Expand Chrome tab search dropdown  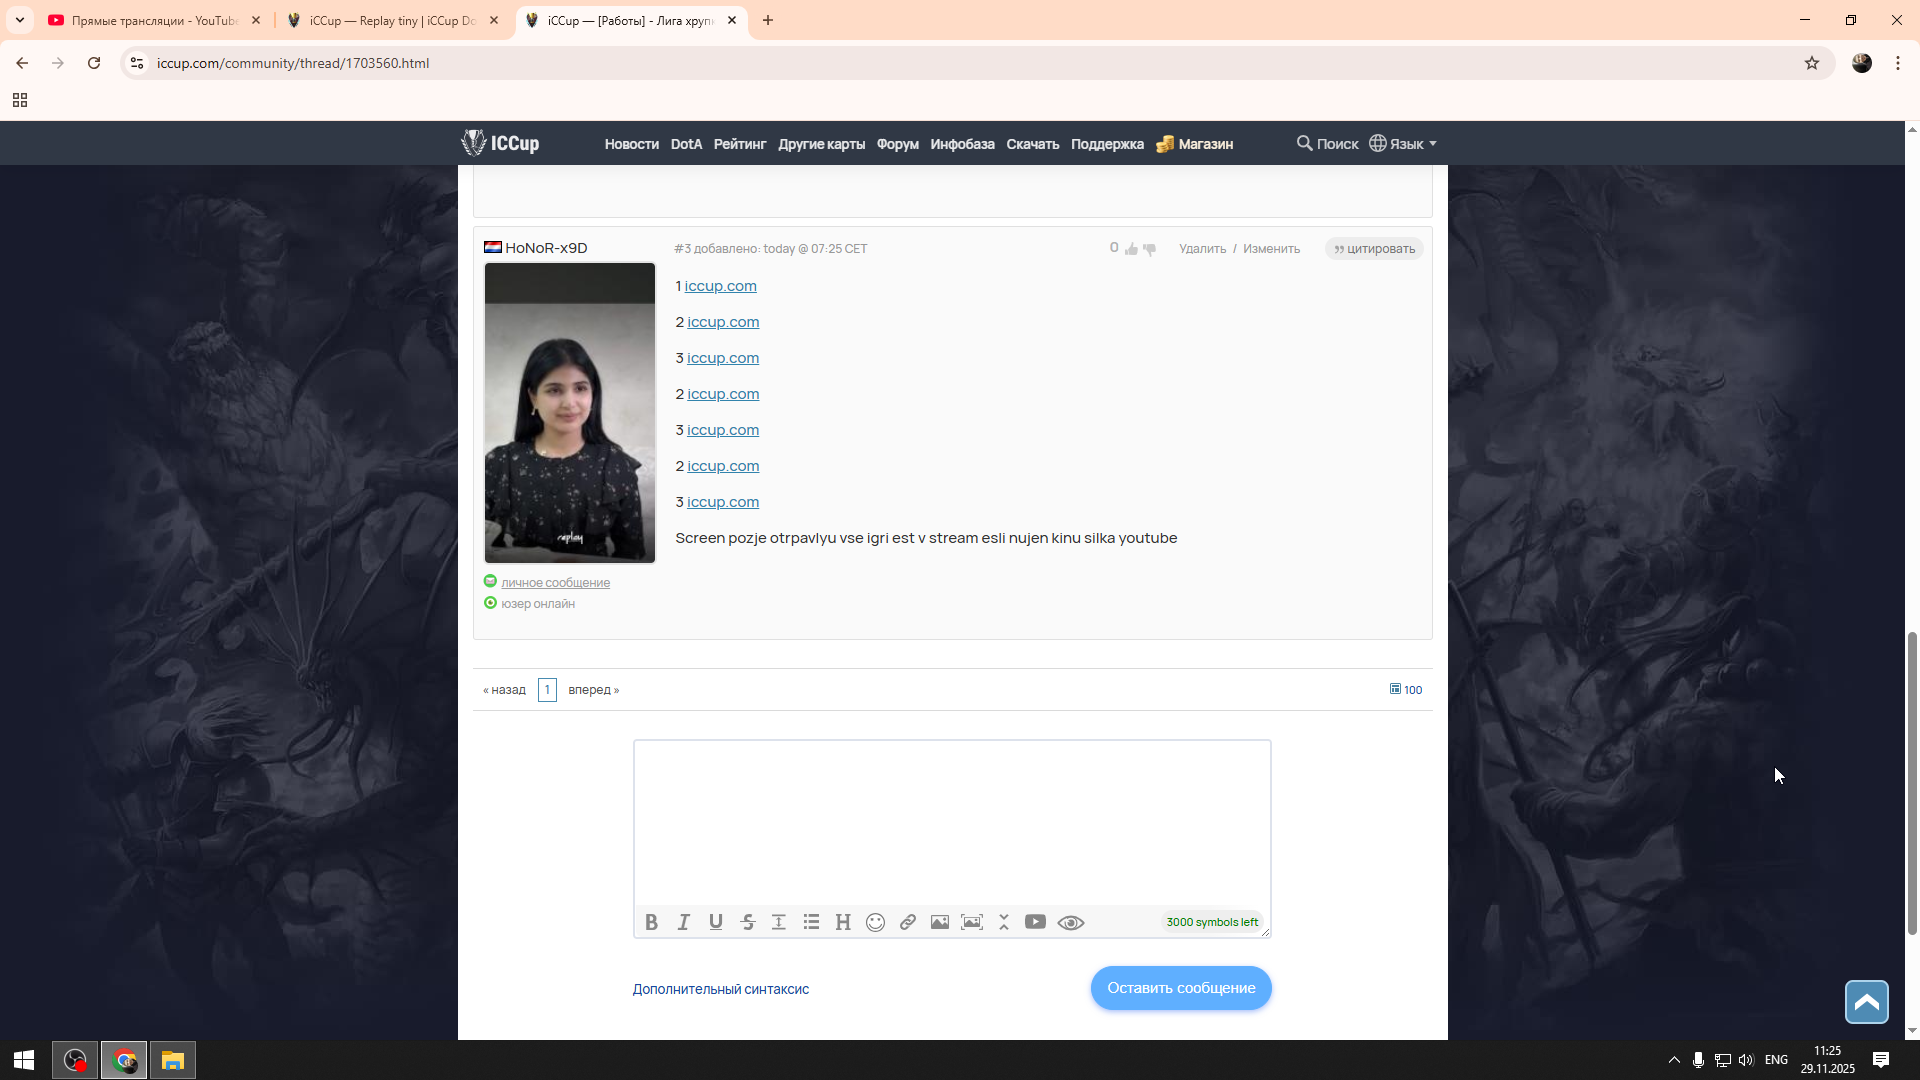20,20
